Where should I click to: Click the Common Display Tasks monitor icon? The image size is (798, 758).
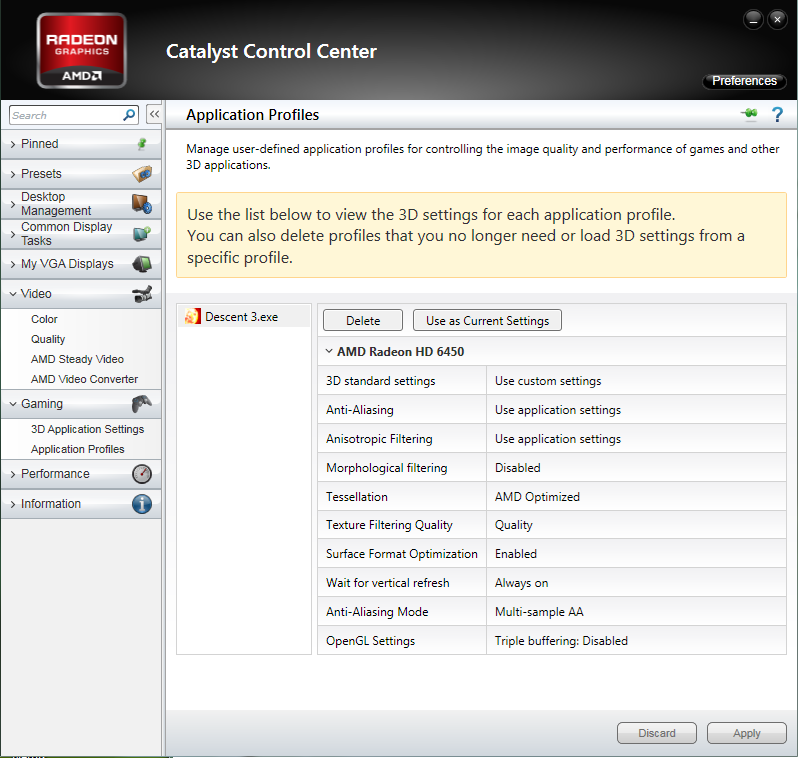pyautogui.click(x=142, y=234)
